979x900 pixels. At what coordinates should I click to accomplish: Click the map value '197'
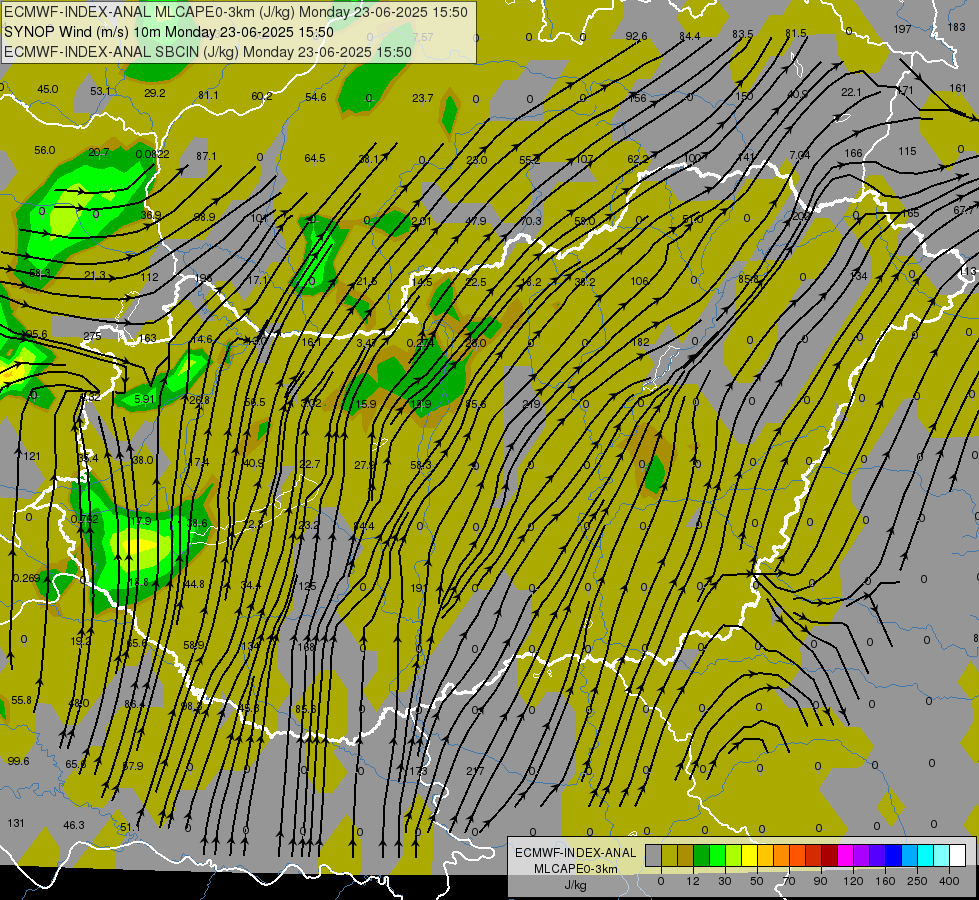coord(902,29)
